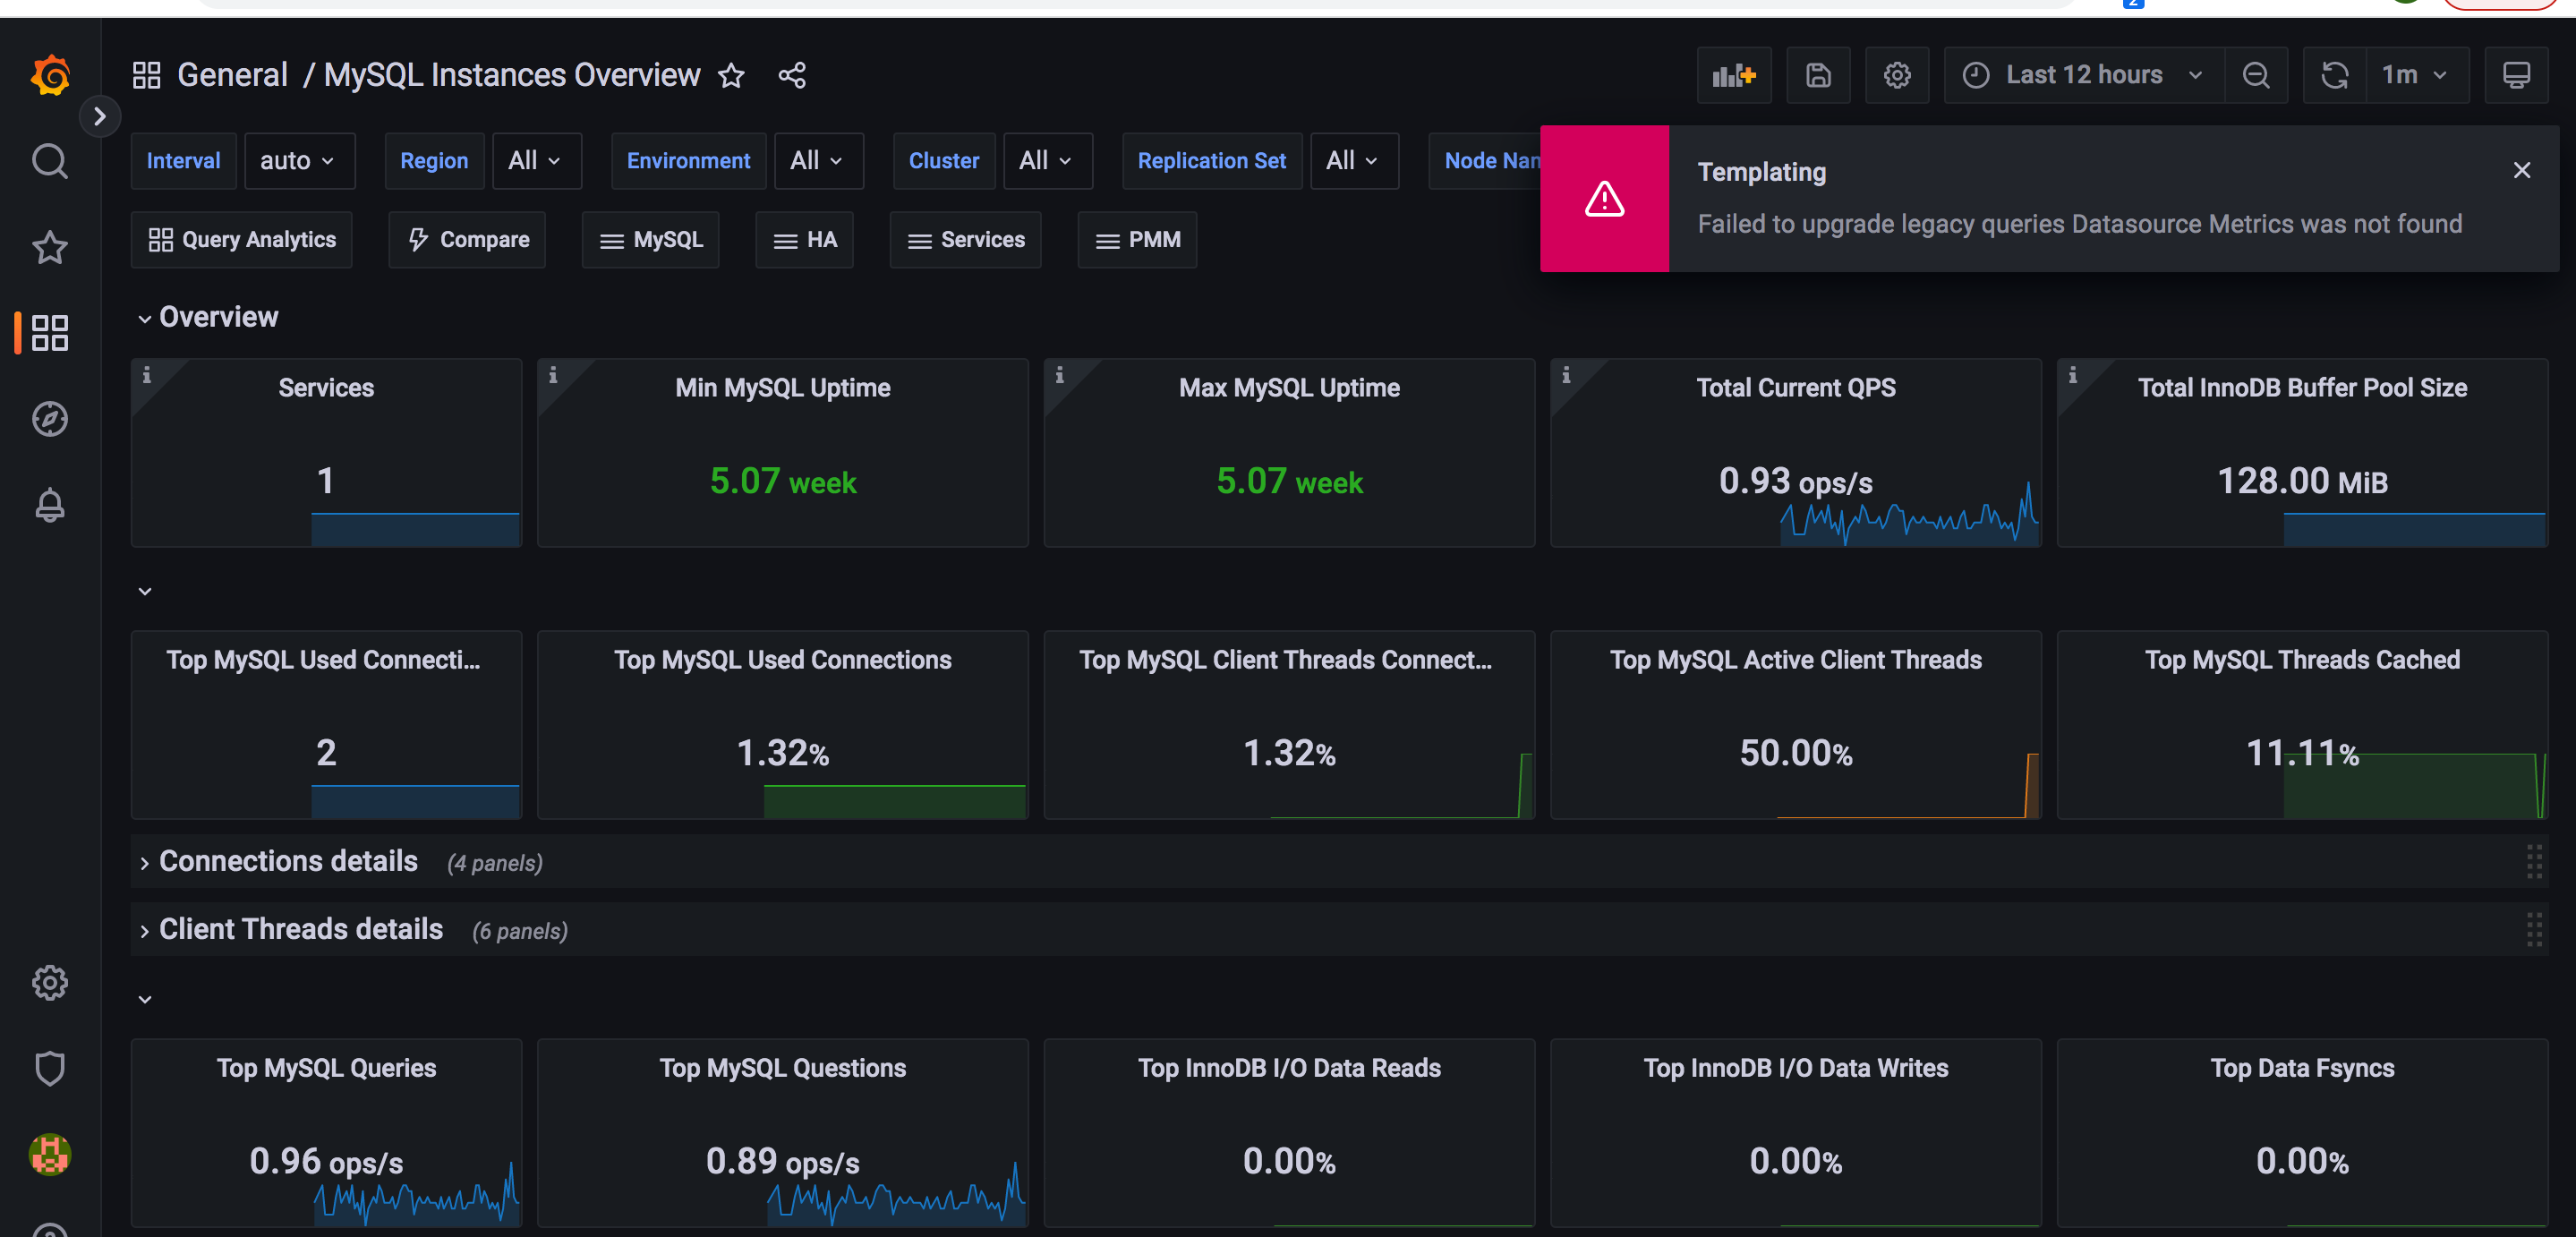Open the Region All dropdown
This screenshot has width=2576, height=1237.
tap(537, 161)
